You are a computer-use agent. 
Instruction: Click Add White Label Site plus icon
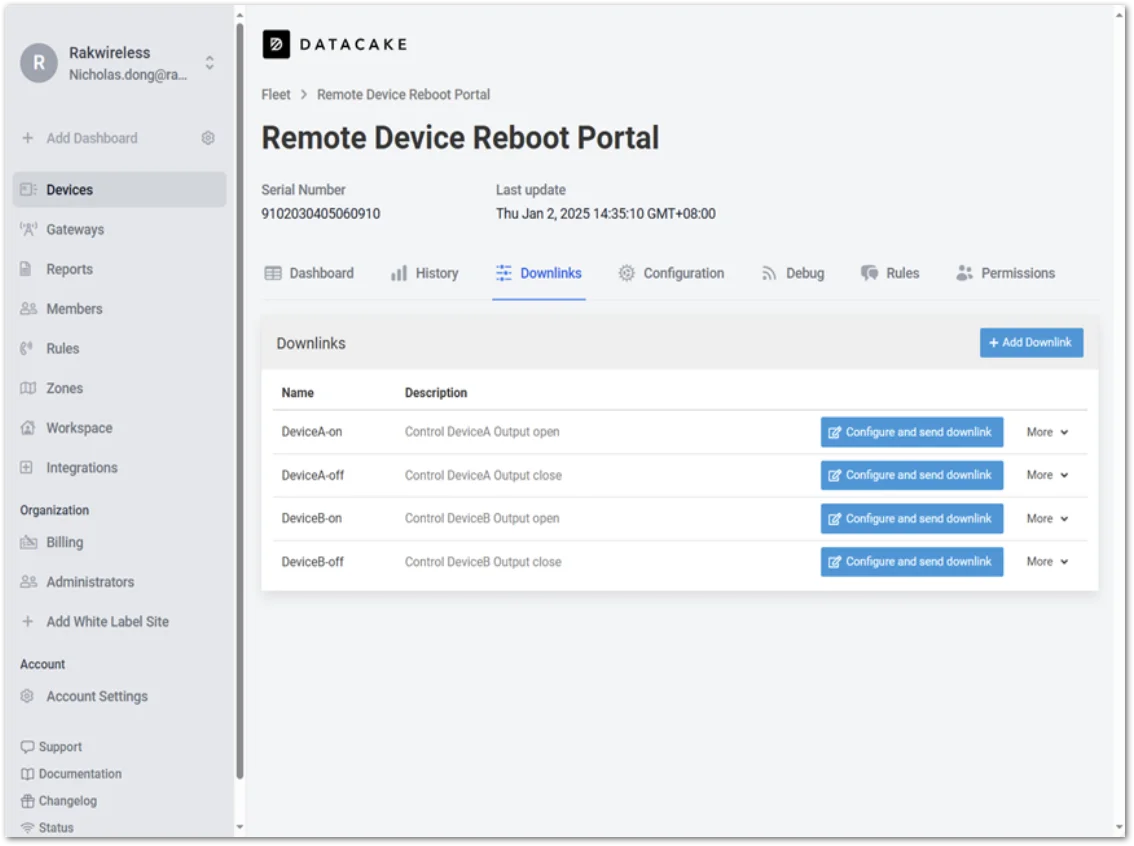27,622
